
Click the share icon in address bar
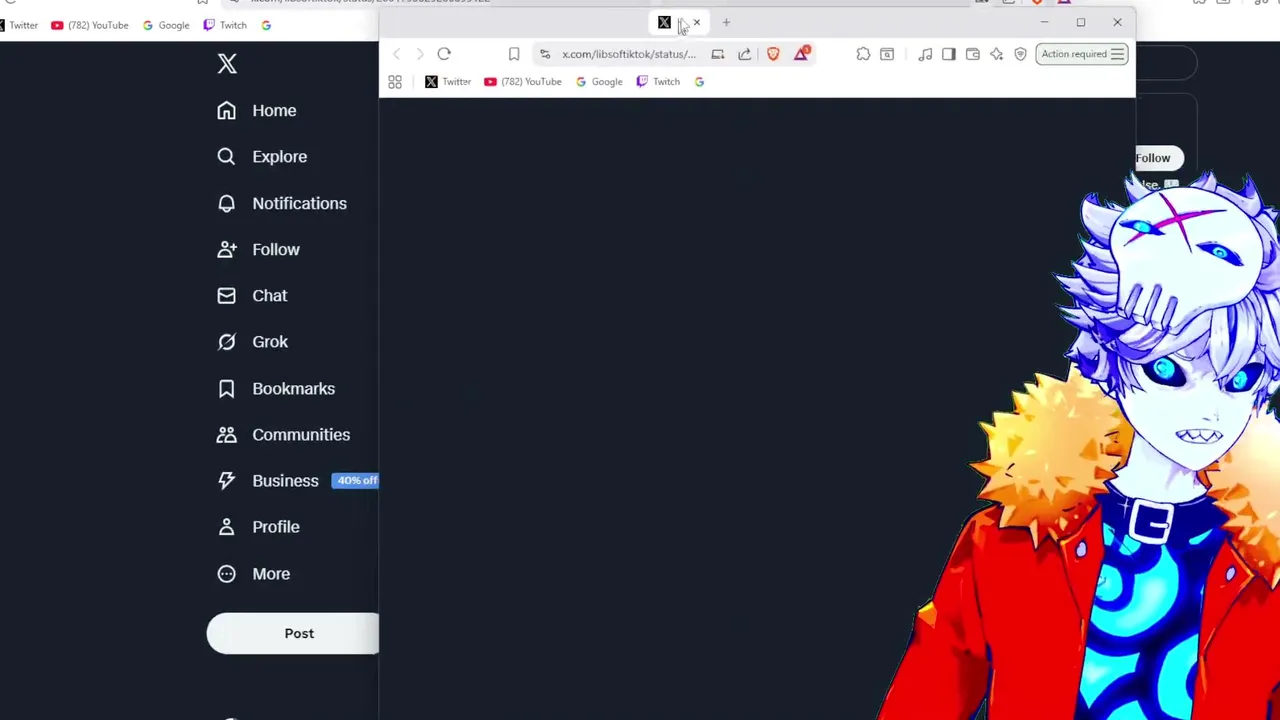pyautogui.click(x=745, y=54)
